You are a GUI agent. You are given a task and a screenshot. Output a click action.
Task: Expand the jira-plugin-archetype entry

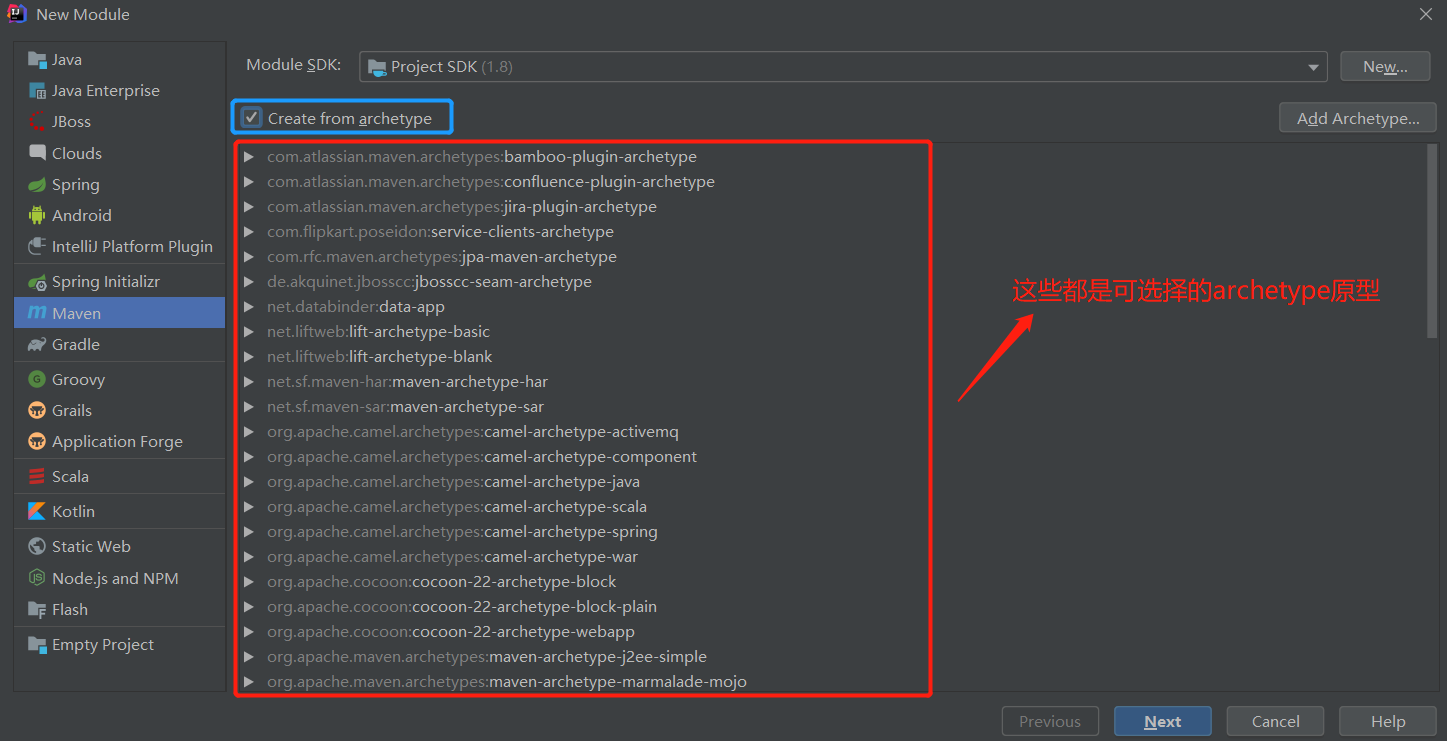[248, 207]
